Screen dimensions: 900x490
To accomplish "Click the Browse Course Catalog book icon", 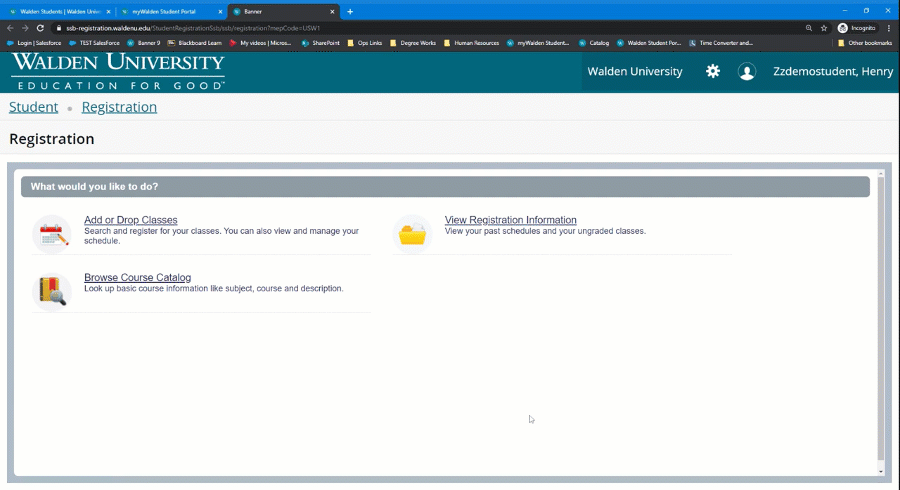I will pyautogui.click(x=52, y=291).
